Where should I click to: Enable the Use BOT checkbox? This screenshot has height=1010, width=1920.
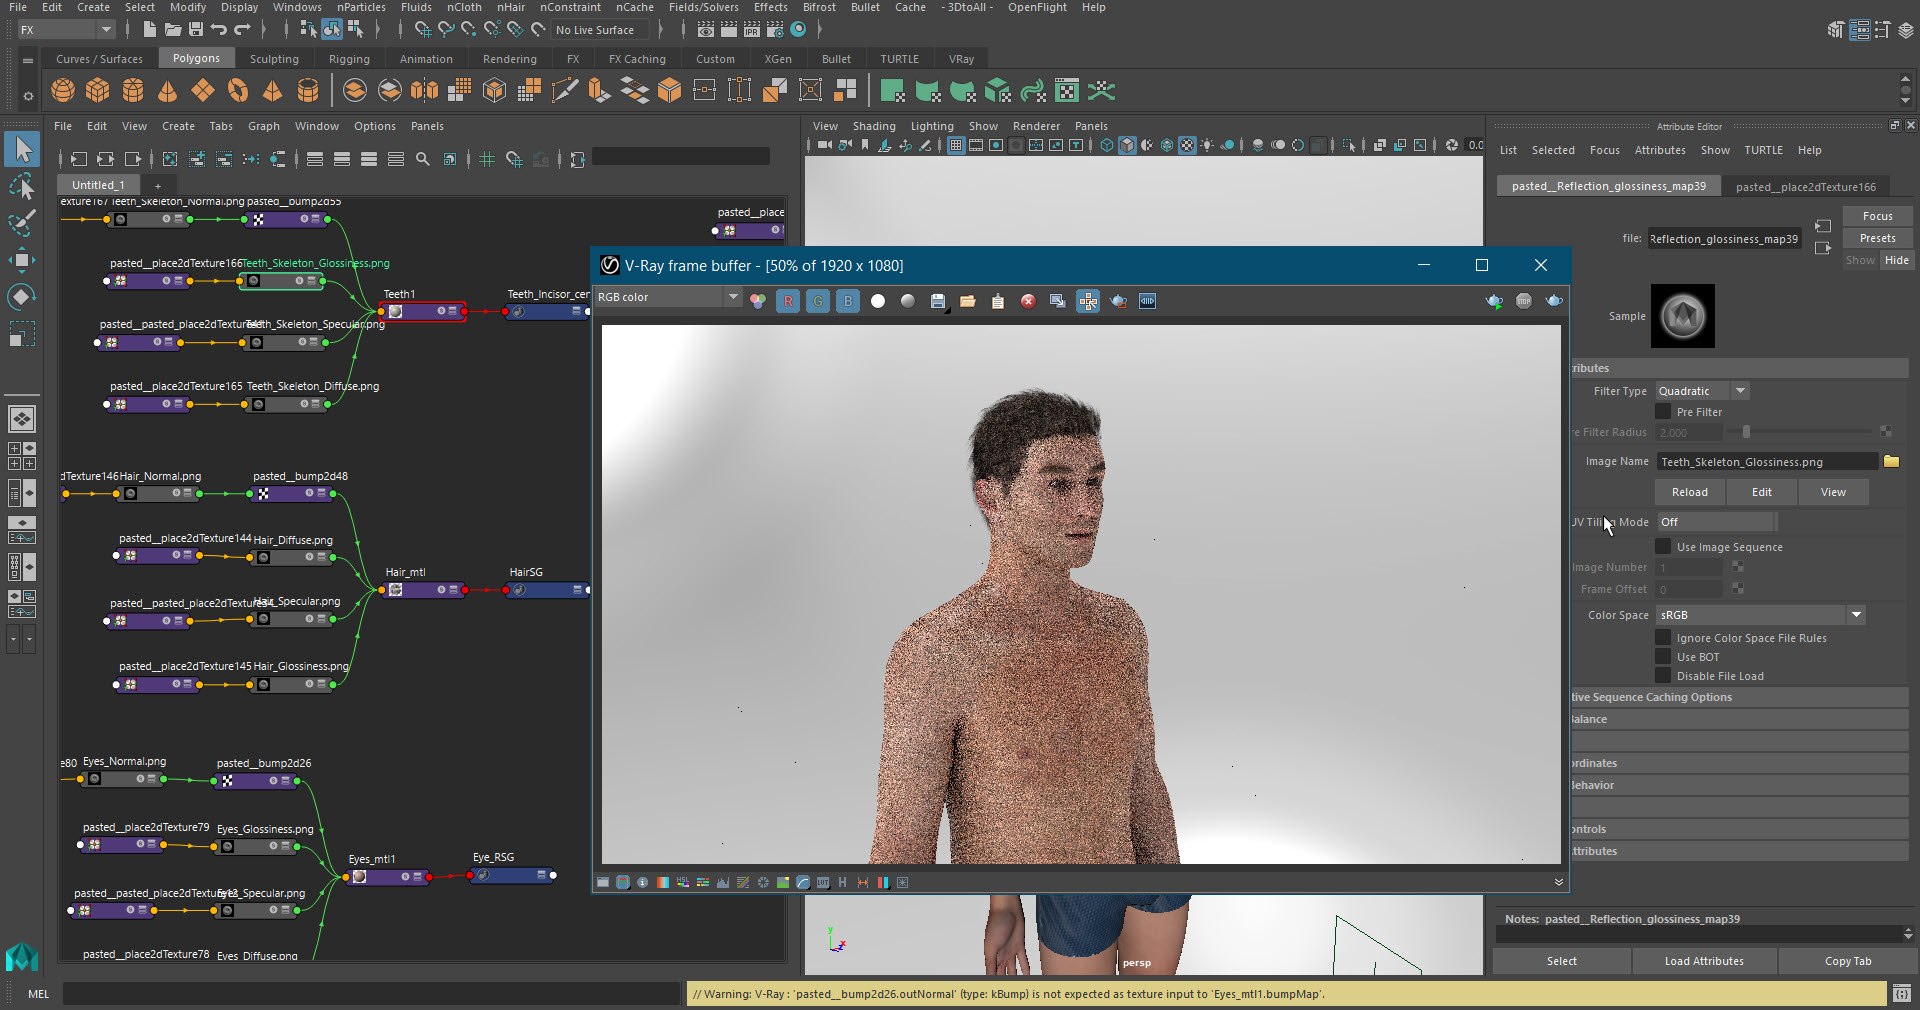pyautogui.click(x=1663, y=657)
